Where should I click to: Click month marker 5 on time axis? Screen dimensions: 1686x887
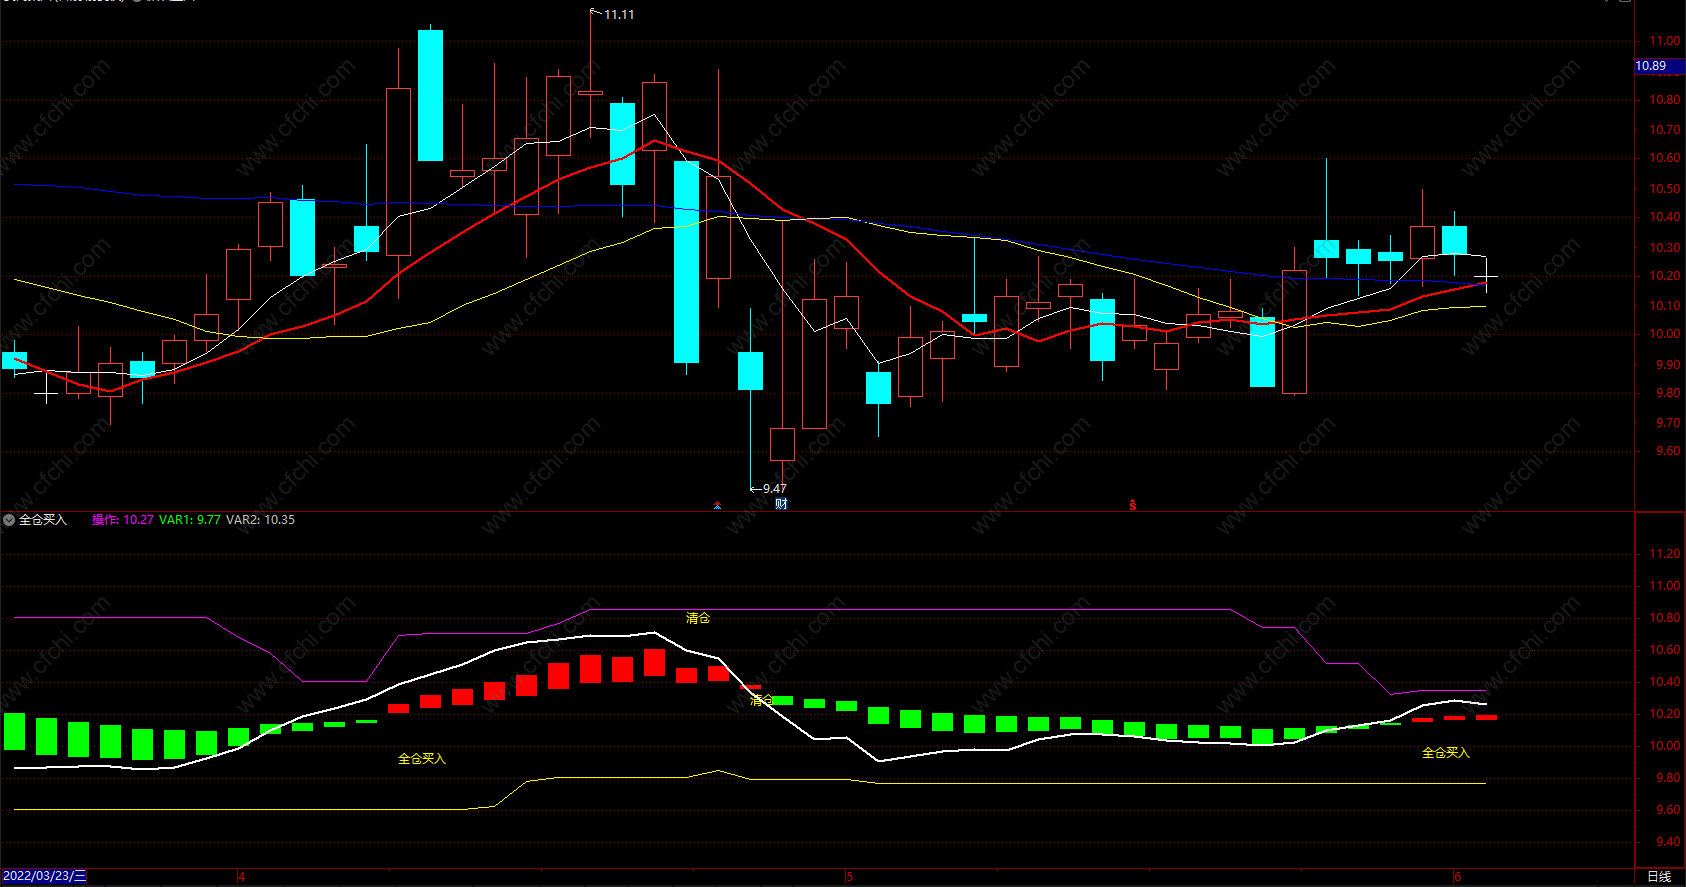(850, 877)
